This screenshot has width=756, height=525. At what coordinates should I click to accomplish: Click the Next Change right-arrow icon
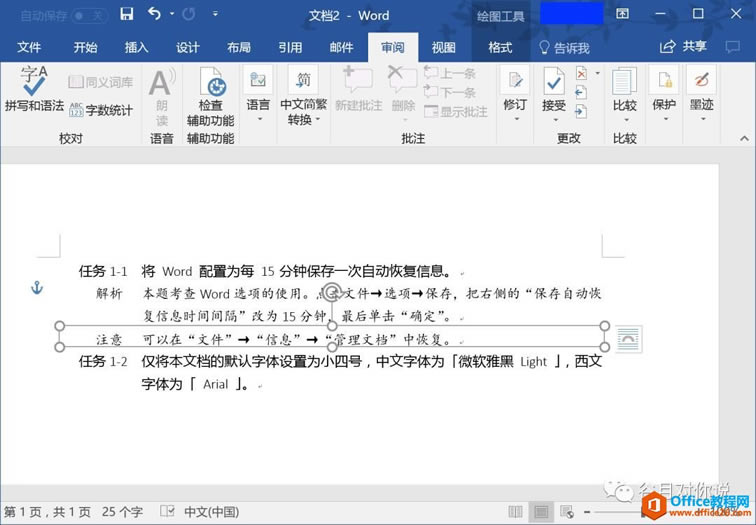click(x=581, y=112)
